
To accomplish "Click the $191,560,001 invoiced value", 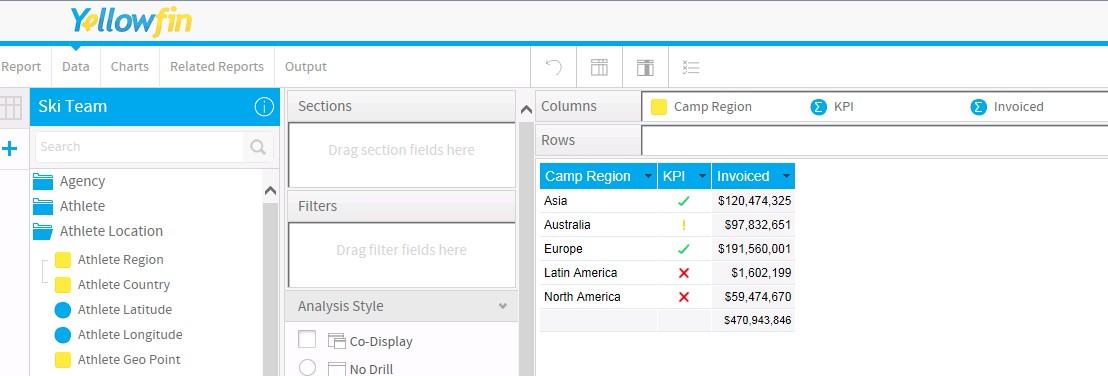I will (x=754, y=249).
